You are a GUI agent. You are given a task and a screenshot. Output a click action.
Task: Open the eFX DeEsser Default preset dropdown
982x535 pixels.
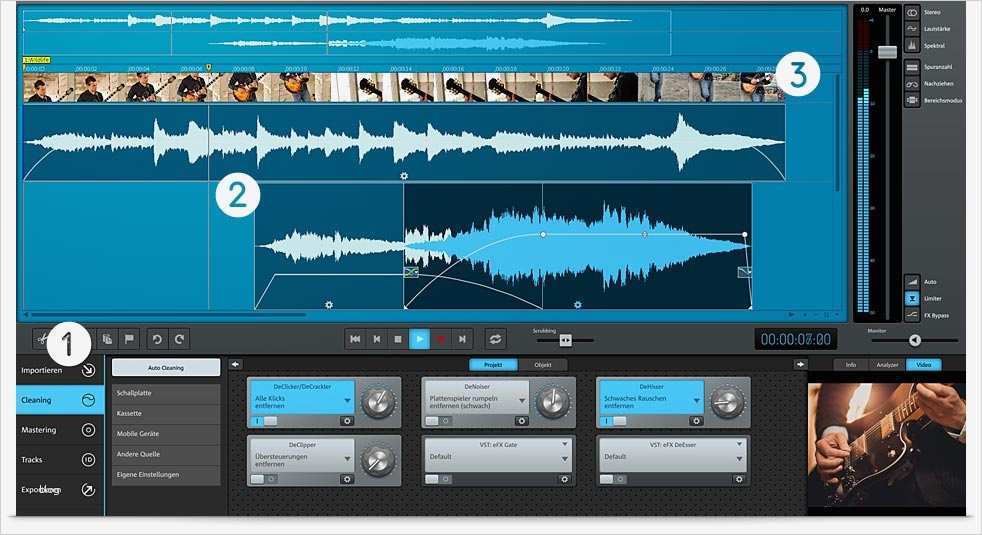(739, 459)
